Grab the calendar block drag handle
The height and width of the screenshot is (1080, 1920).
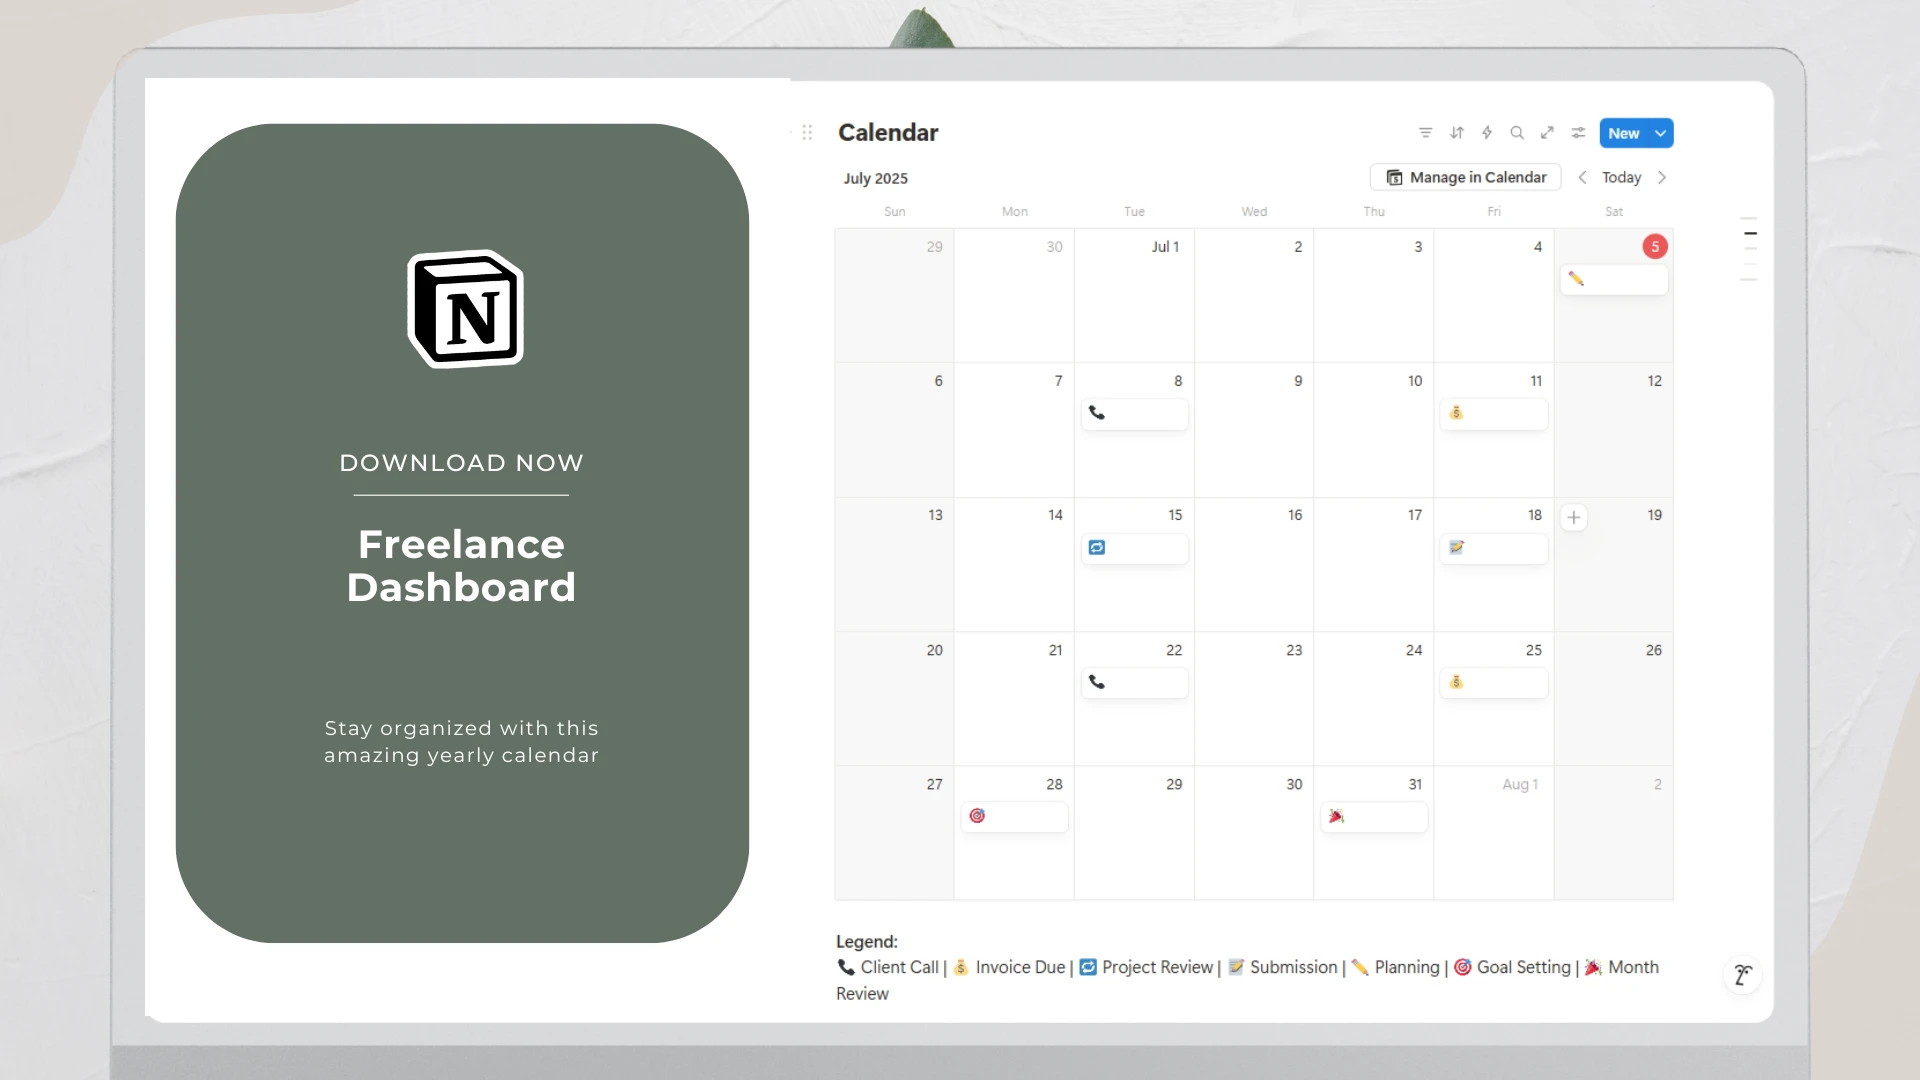807,132
